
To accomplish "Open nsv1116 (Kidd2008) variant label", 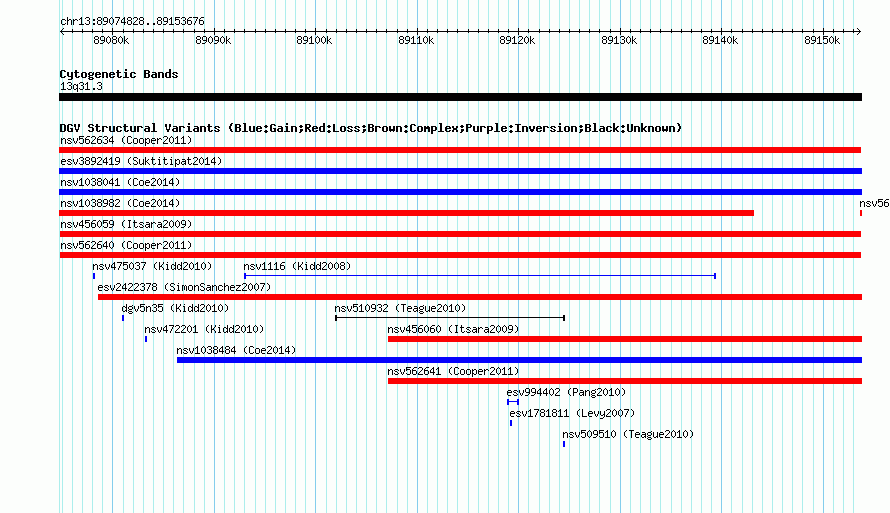I will tap(297, 266).
